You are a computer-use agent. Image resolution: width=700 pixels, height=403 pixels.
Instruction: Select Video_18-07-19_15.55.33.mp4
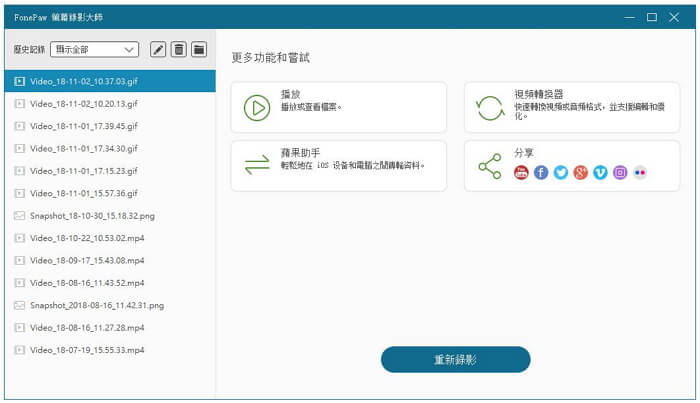[110, 350]
